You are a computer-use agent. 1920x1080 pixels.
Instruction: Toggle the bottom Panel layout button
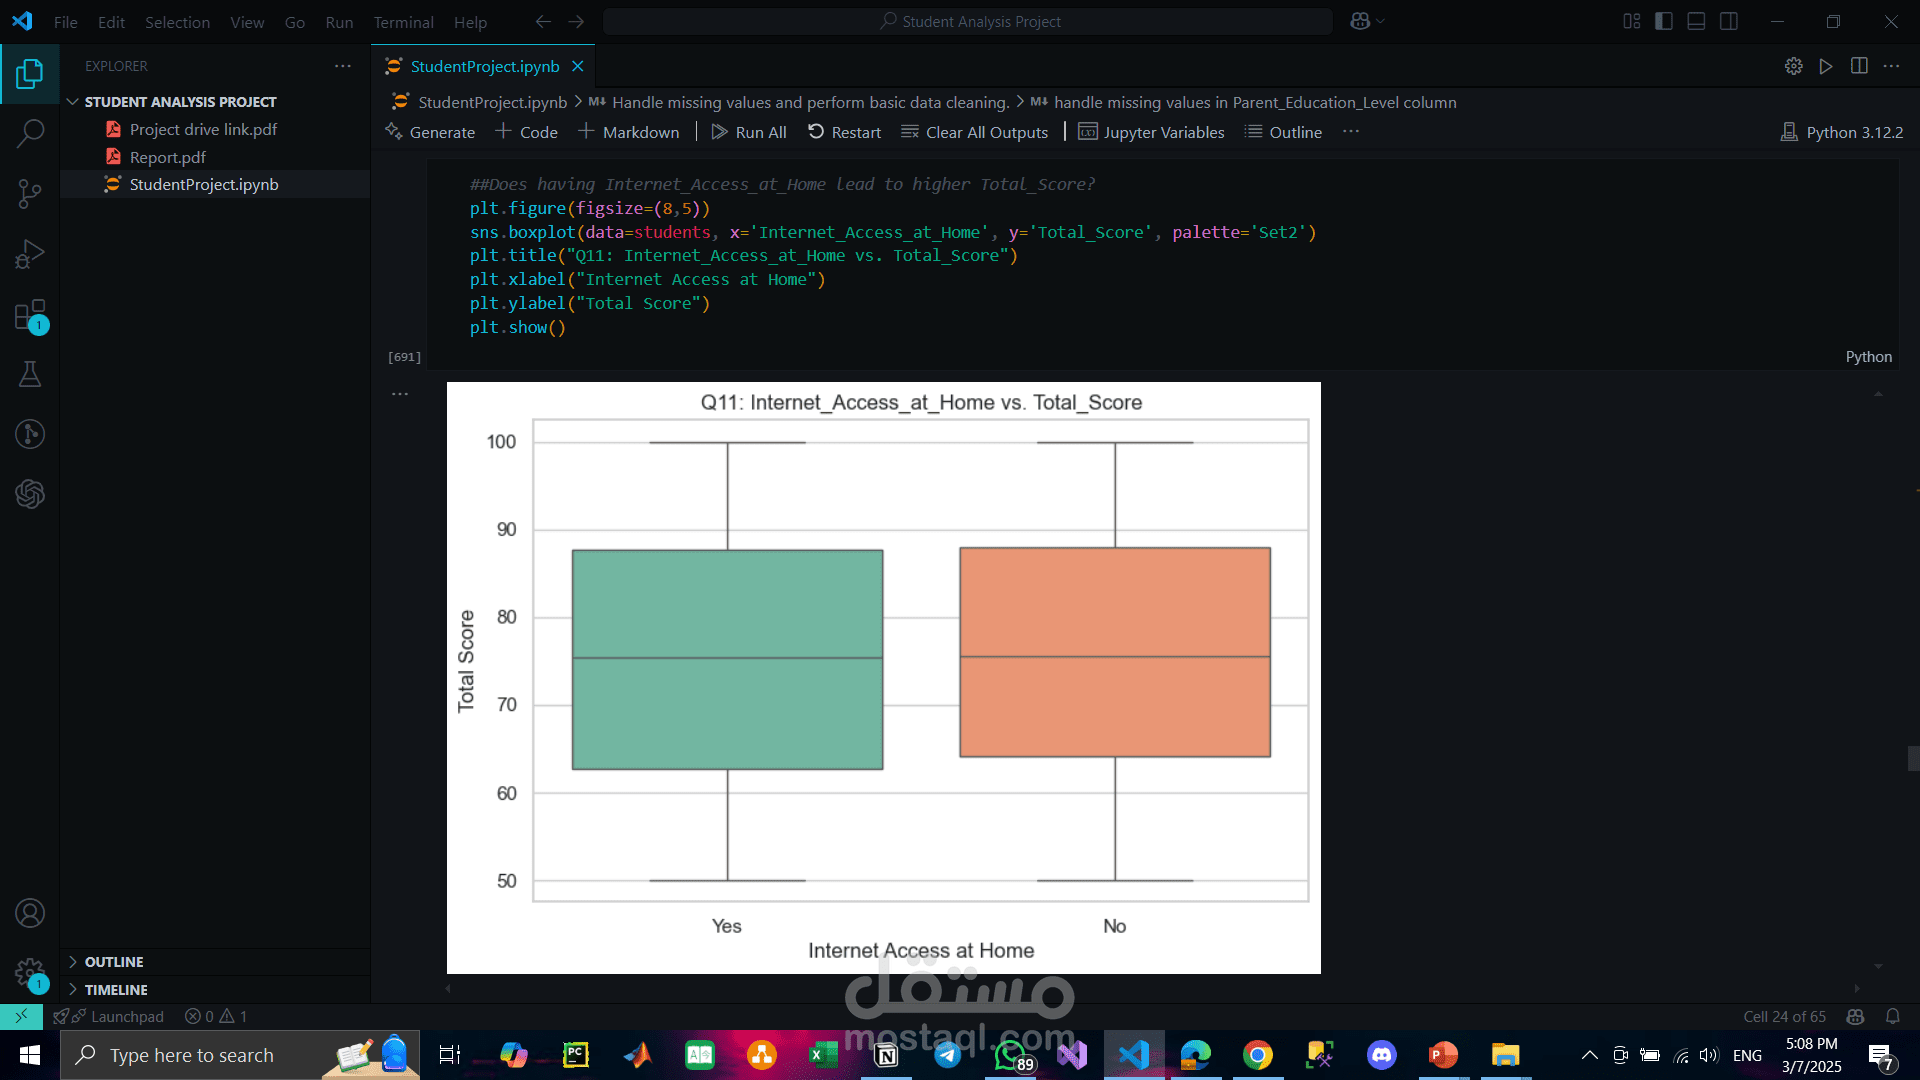point(1696,21)
